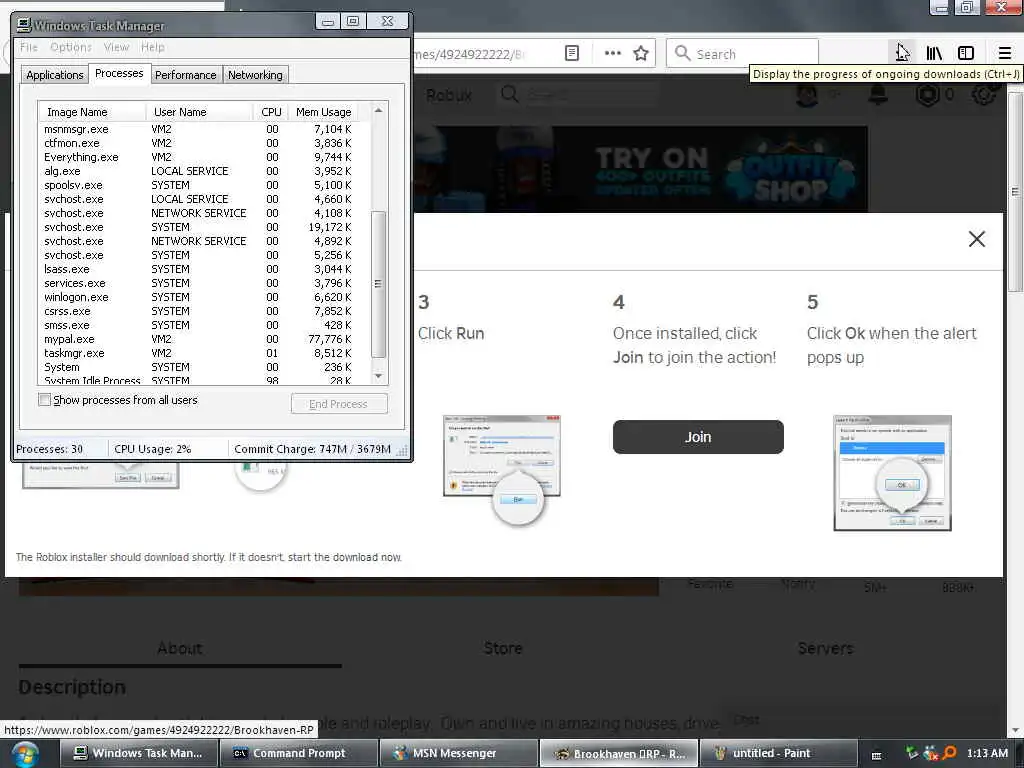Open Task Manager View menu
The height and width of the screenshot is (768, 1024).
point(116,47)
